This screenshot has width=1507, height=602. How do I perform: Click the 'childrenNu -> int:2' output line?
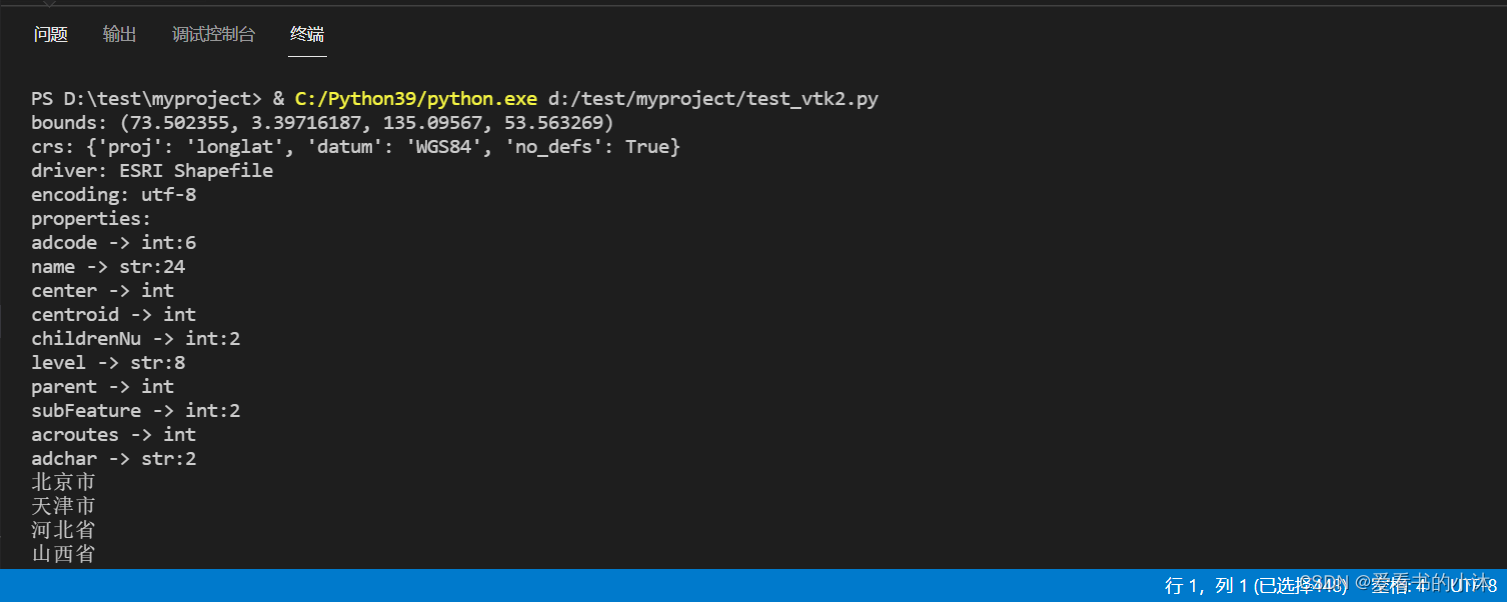pyautogui.click(x=135, y=339)
